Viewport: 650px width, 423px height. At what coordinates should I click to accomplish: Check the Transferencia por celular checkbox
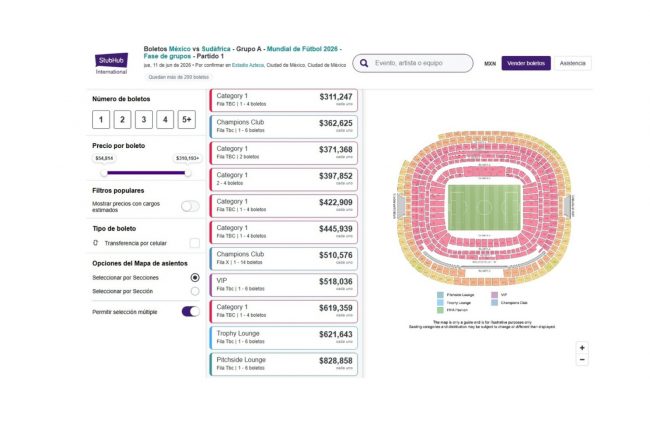pos(194,242)
